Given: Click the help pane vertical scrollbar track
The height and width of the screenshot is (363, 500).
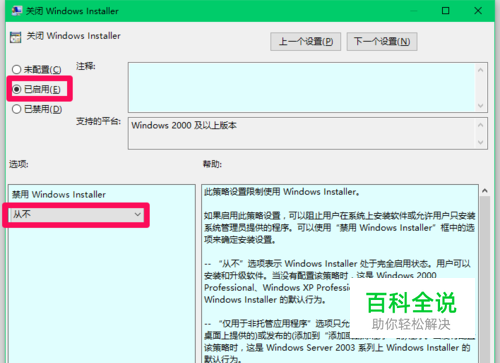Looking at the screenshot, I should [485, 279].
